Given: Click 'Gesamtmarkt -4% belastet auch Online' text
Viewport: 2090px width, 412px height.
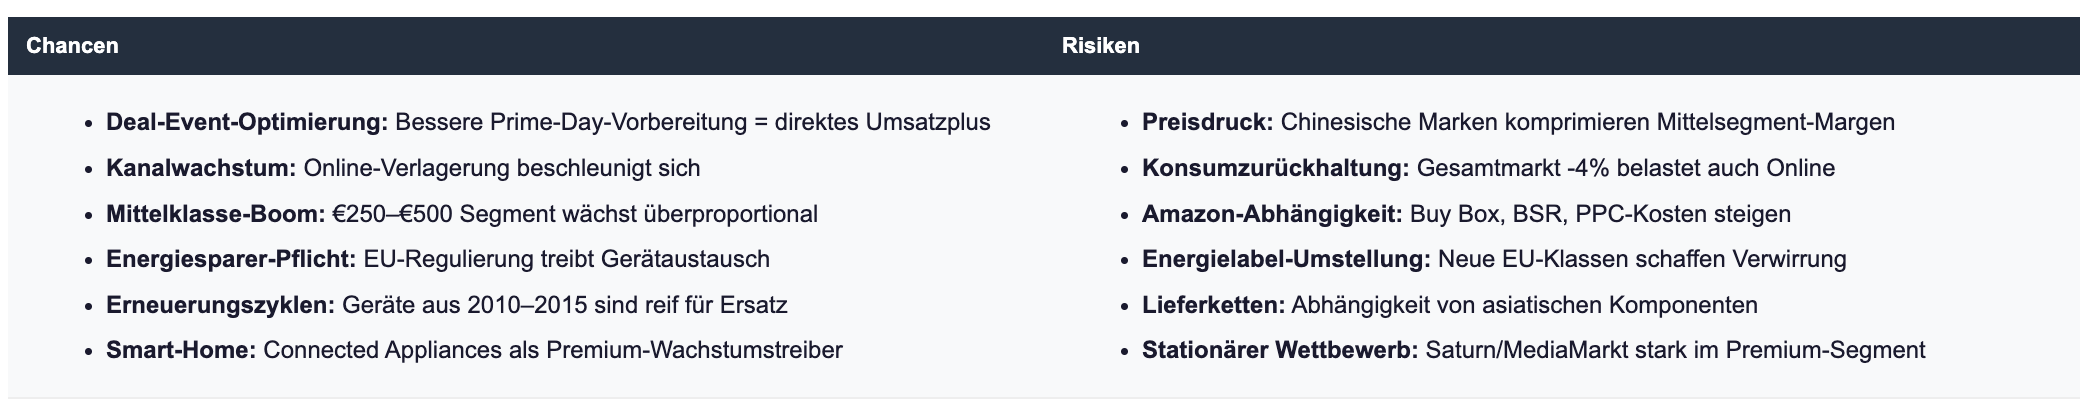Looking at the screenshot, I should 1625,168.
